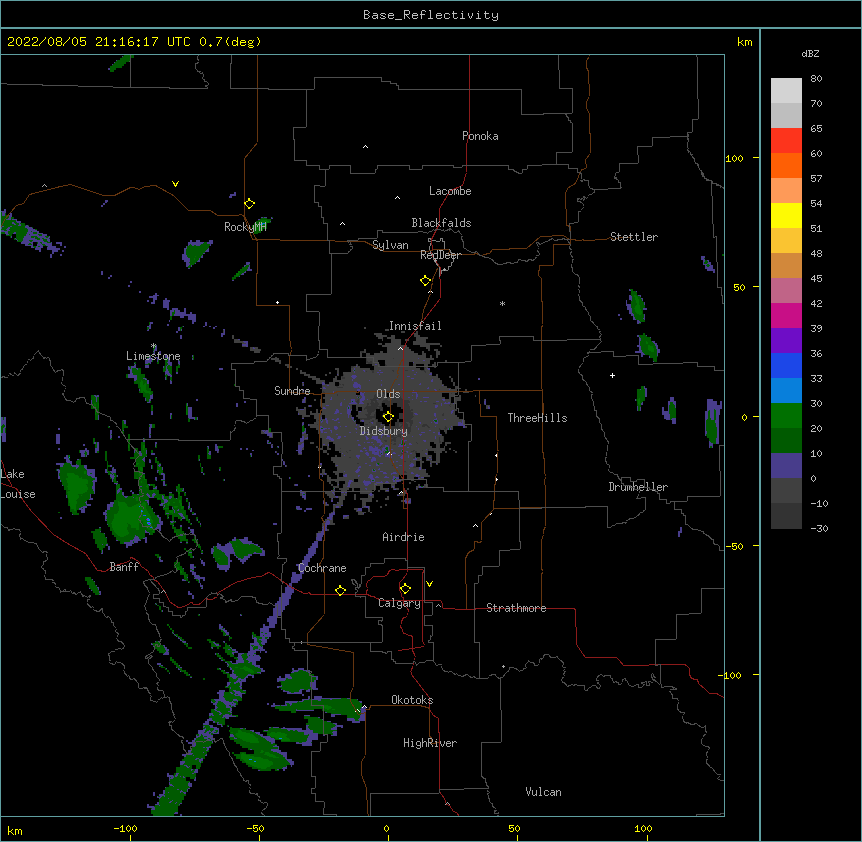Select the Airdrie town label

pyautogui.click(x=403, y=537)
